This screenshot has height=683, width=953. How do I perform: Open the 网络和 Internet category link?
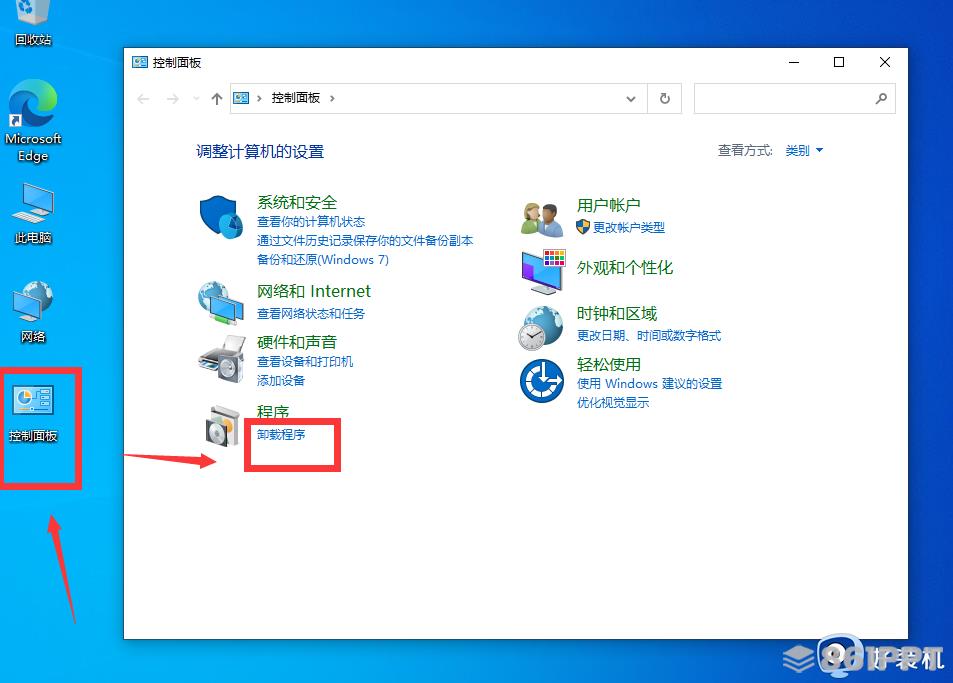click(x=314, y=291)
